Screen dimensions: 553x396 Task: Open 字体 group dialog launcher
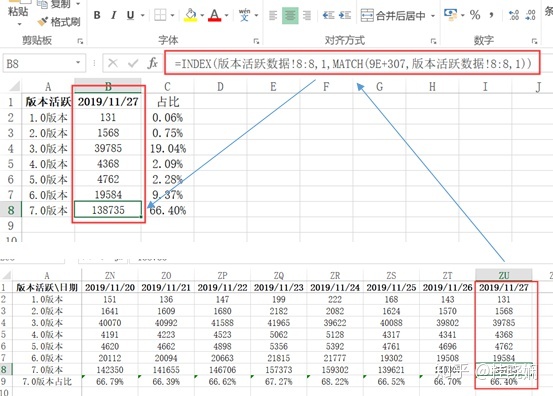tap(256, 41)
